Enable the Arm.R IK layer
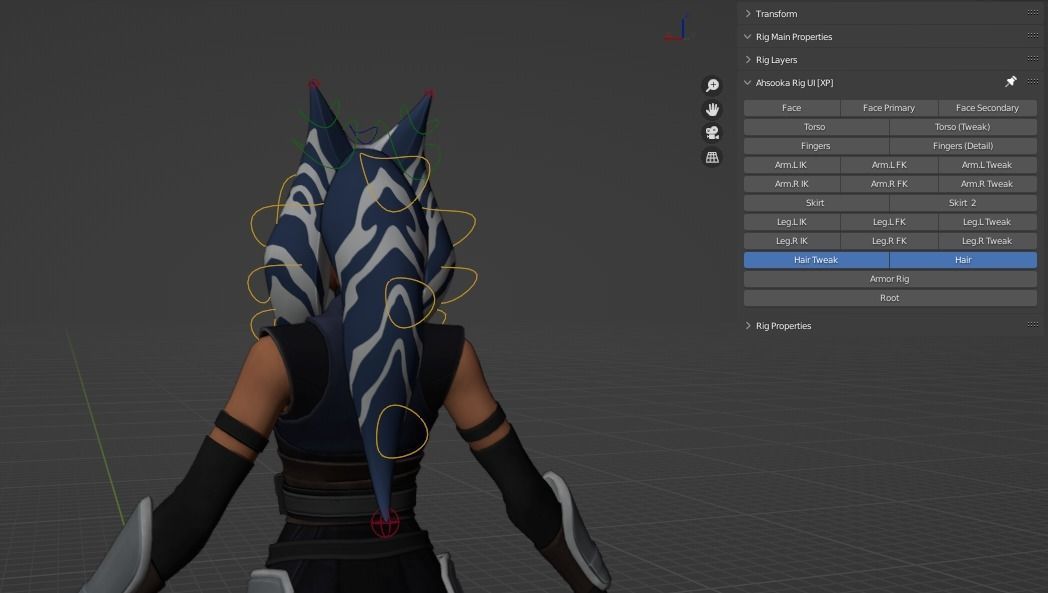Screen dimensions: 1048x593 (791, 184)
